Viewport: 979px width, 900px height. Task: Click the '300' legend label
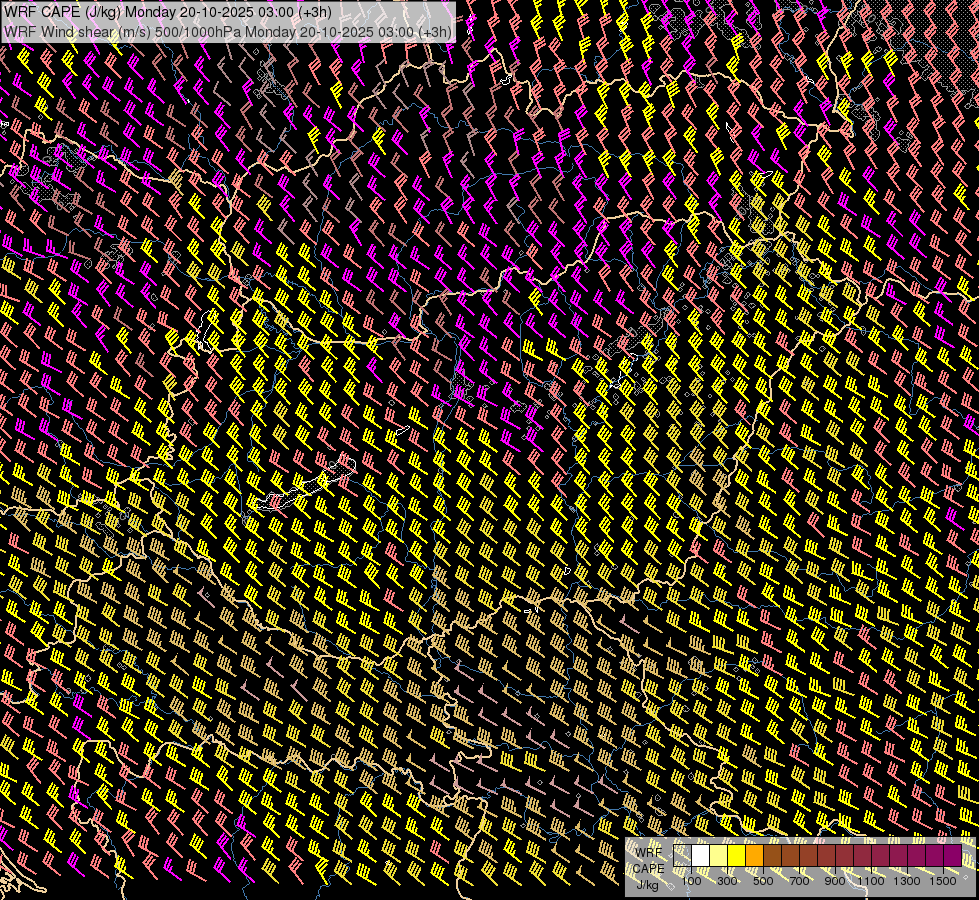click(x=727, y=881)
